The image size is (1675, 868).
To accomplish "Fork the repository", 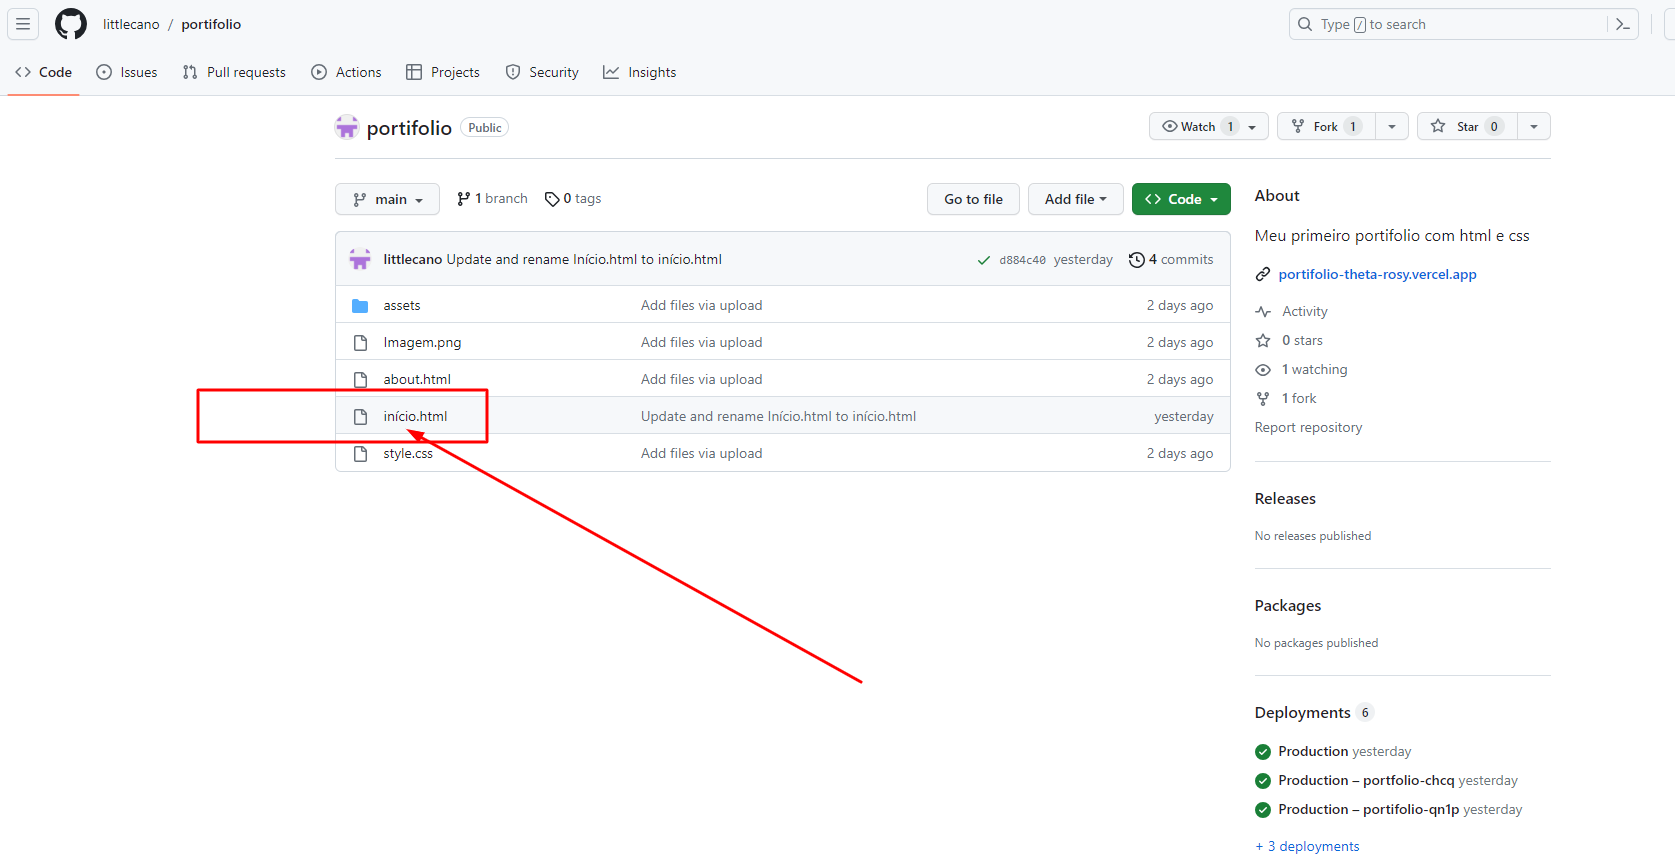I will [1326, 126].
